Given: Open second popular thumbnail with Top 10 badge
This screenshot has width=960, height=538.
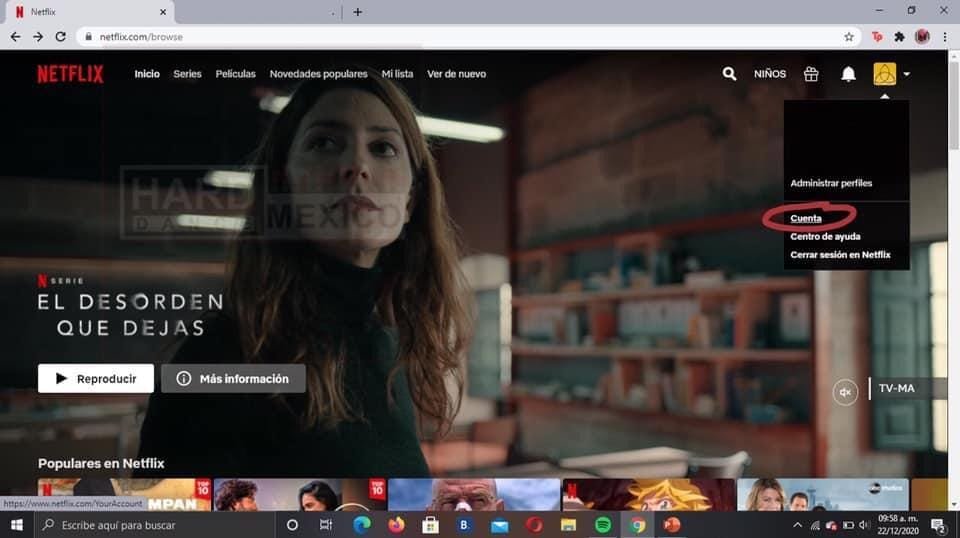Looking at the screenshot, I should click(300, 495).
